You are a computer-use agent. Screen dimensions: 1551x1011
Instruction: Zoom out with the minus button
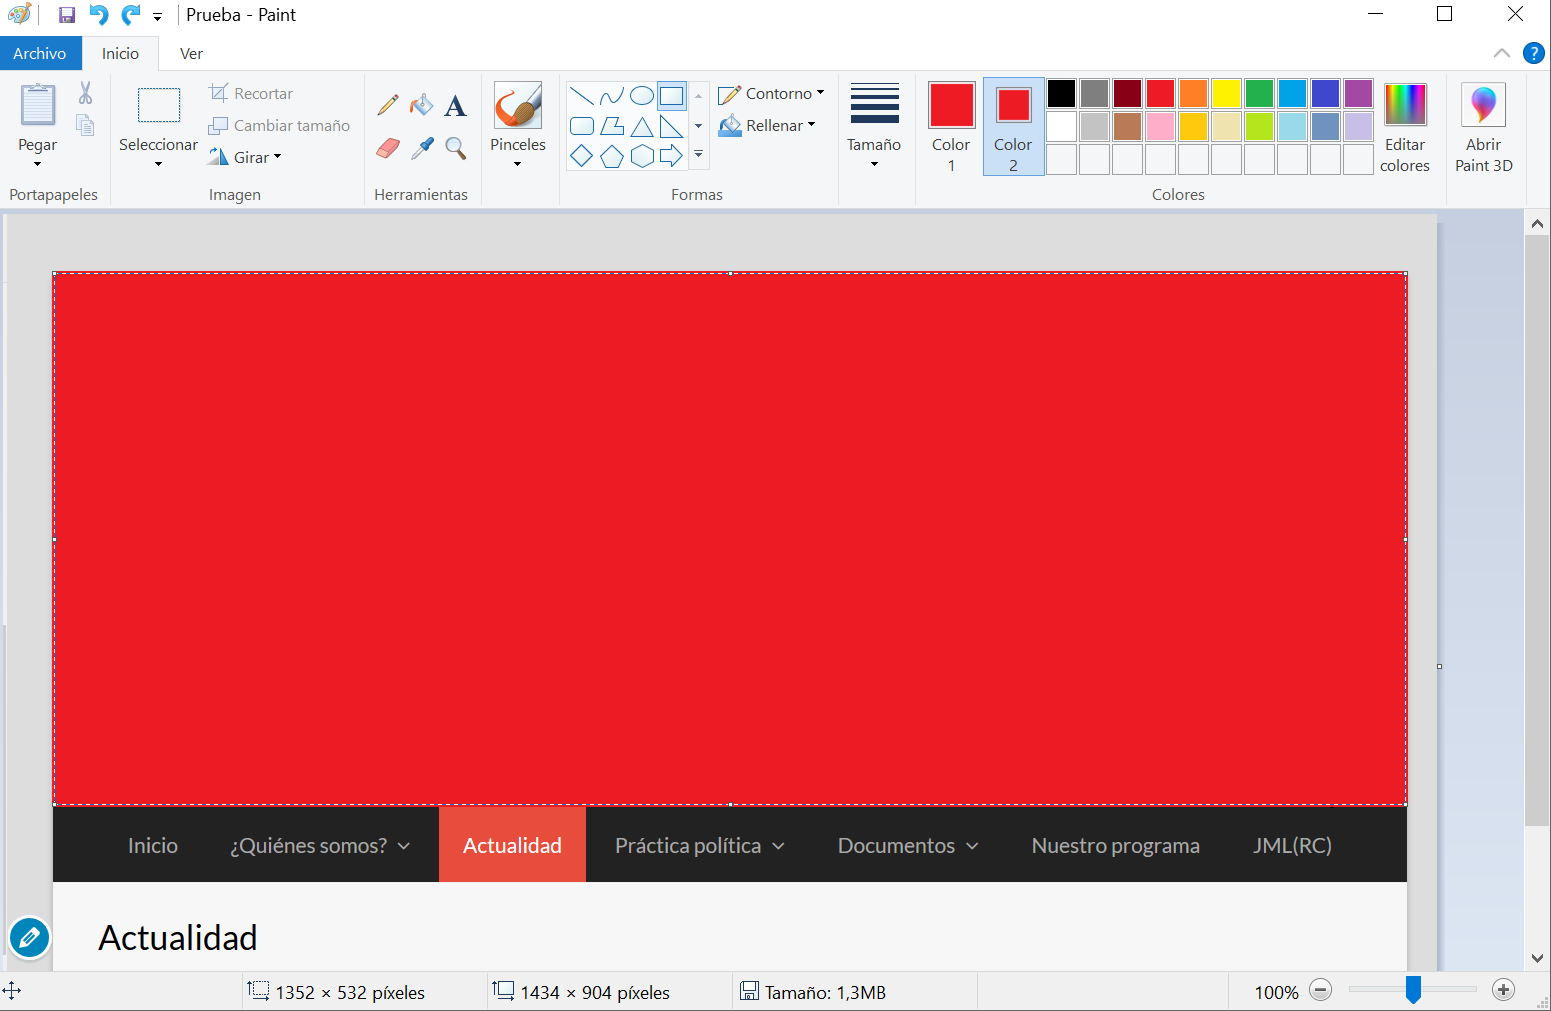[x=1321, y=990]
